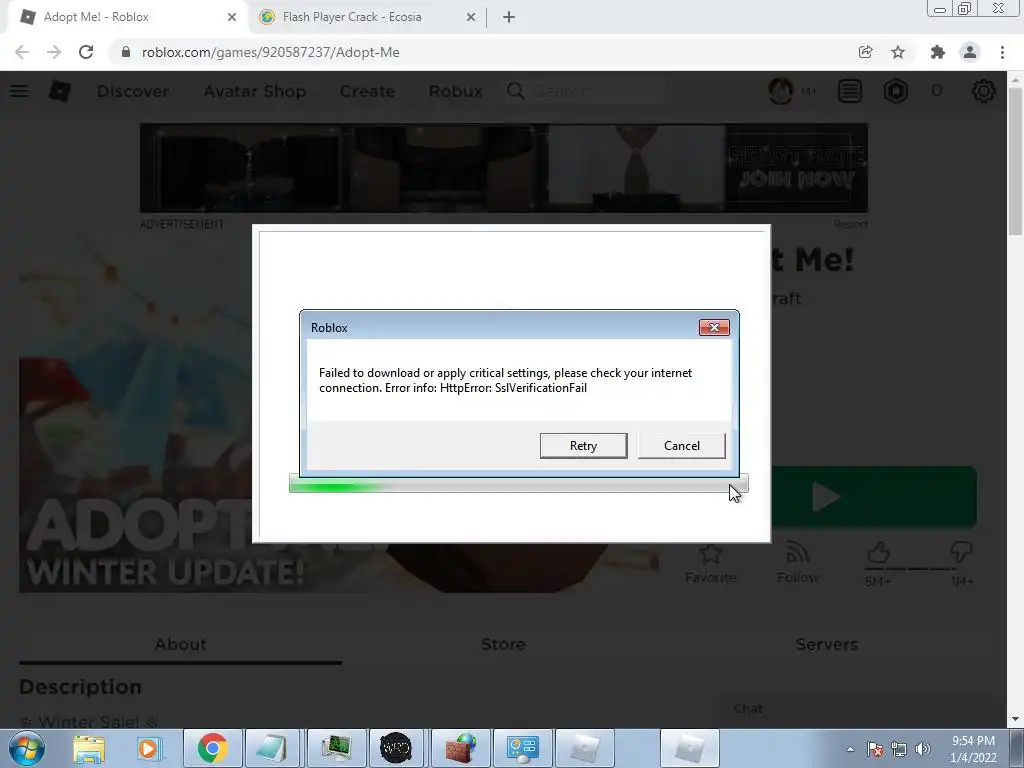This screenshot has height=768, width=1024.
Task: Close the Flash Player Crack tab
Action: coord(471,17)
